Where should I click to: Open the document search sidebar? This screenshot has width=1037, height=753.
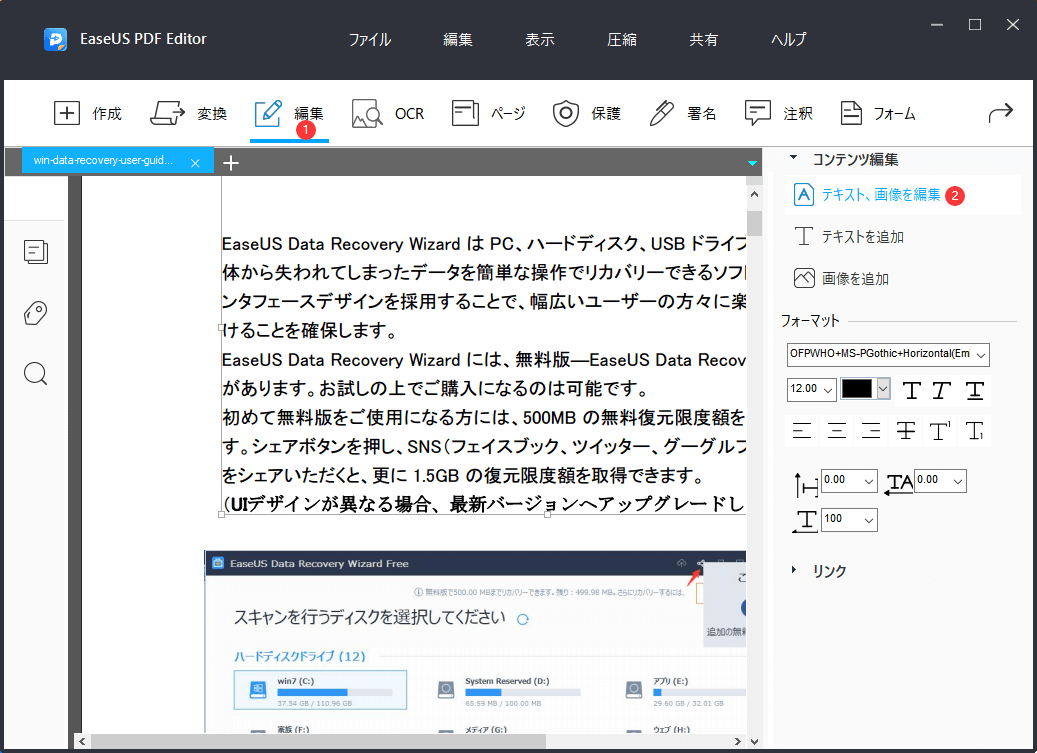pyautogui.click(x=35, y=373)
